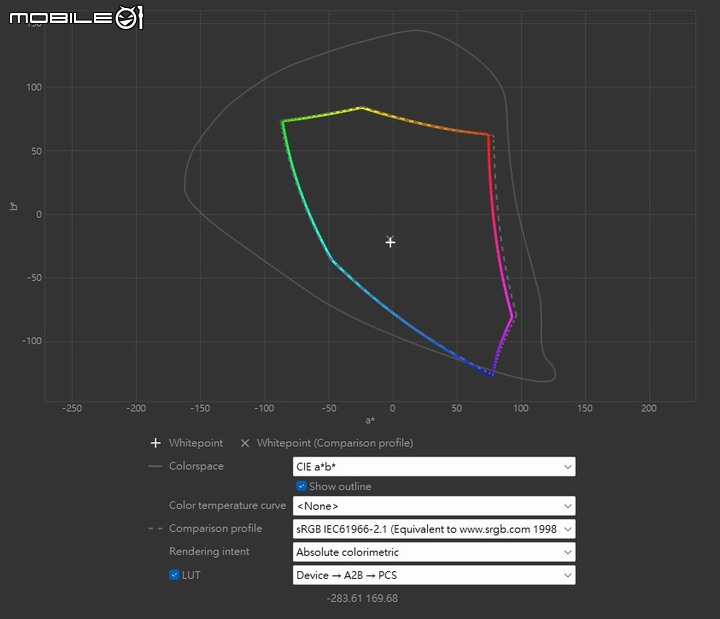
Task: Click the Whitepoint legend text
Action: (196, 443)
